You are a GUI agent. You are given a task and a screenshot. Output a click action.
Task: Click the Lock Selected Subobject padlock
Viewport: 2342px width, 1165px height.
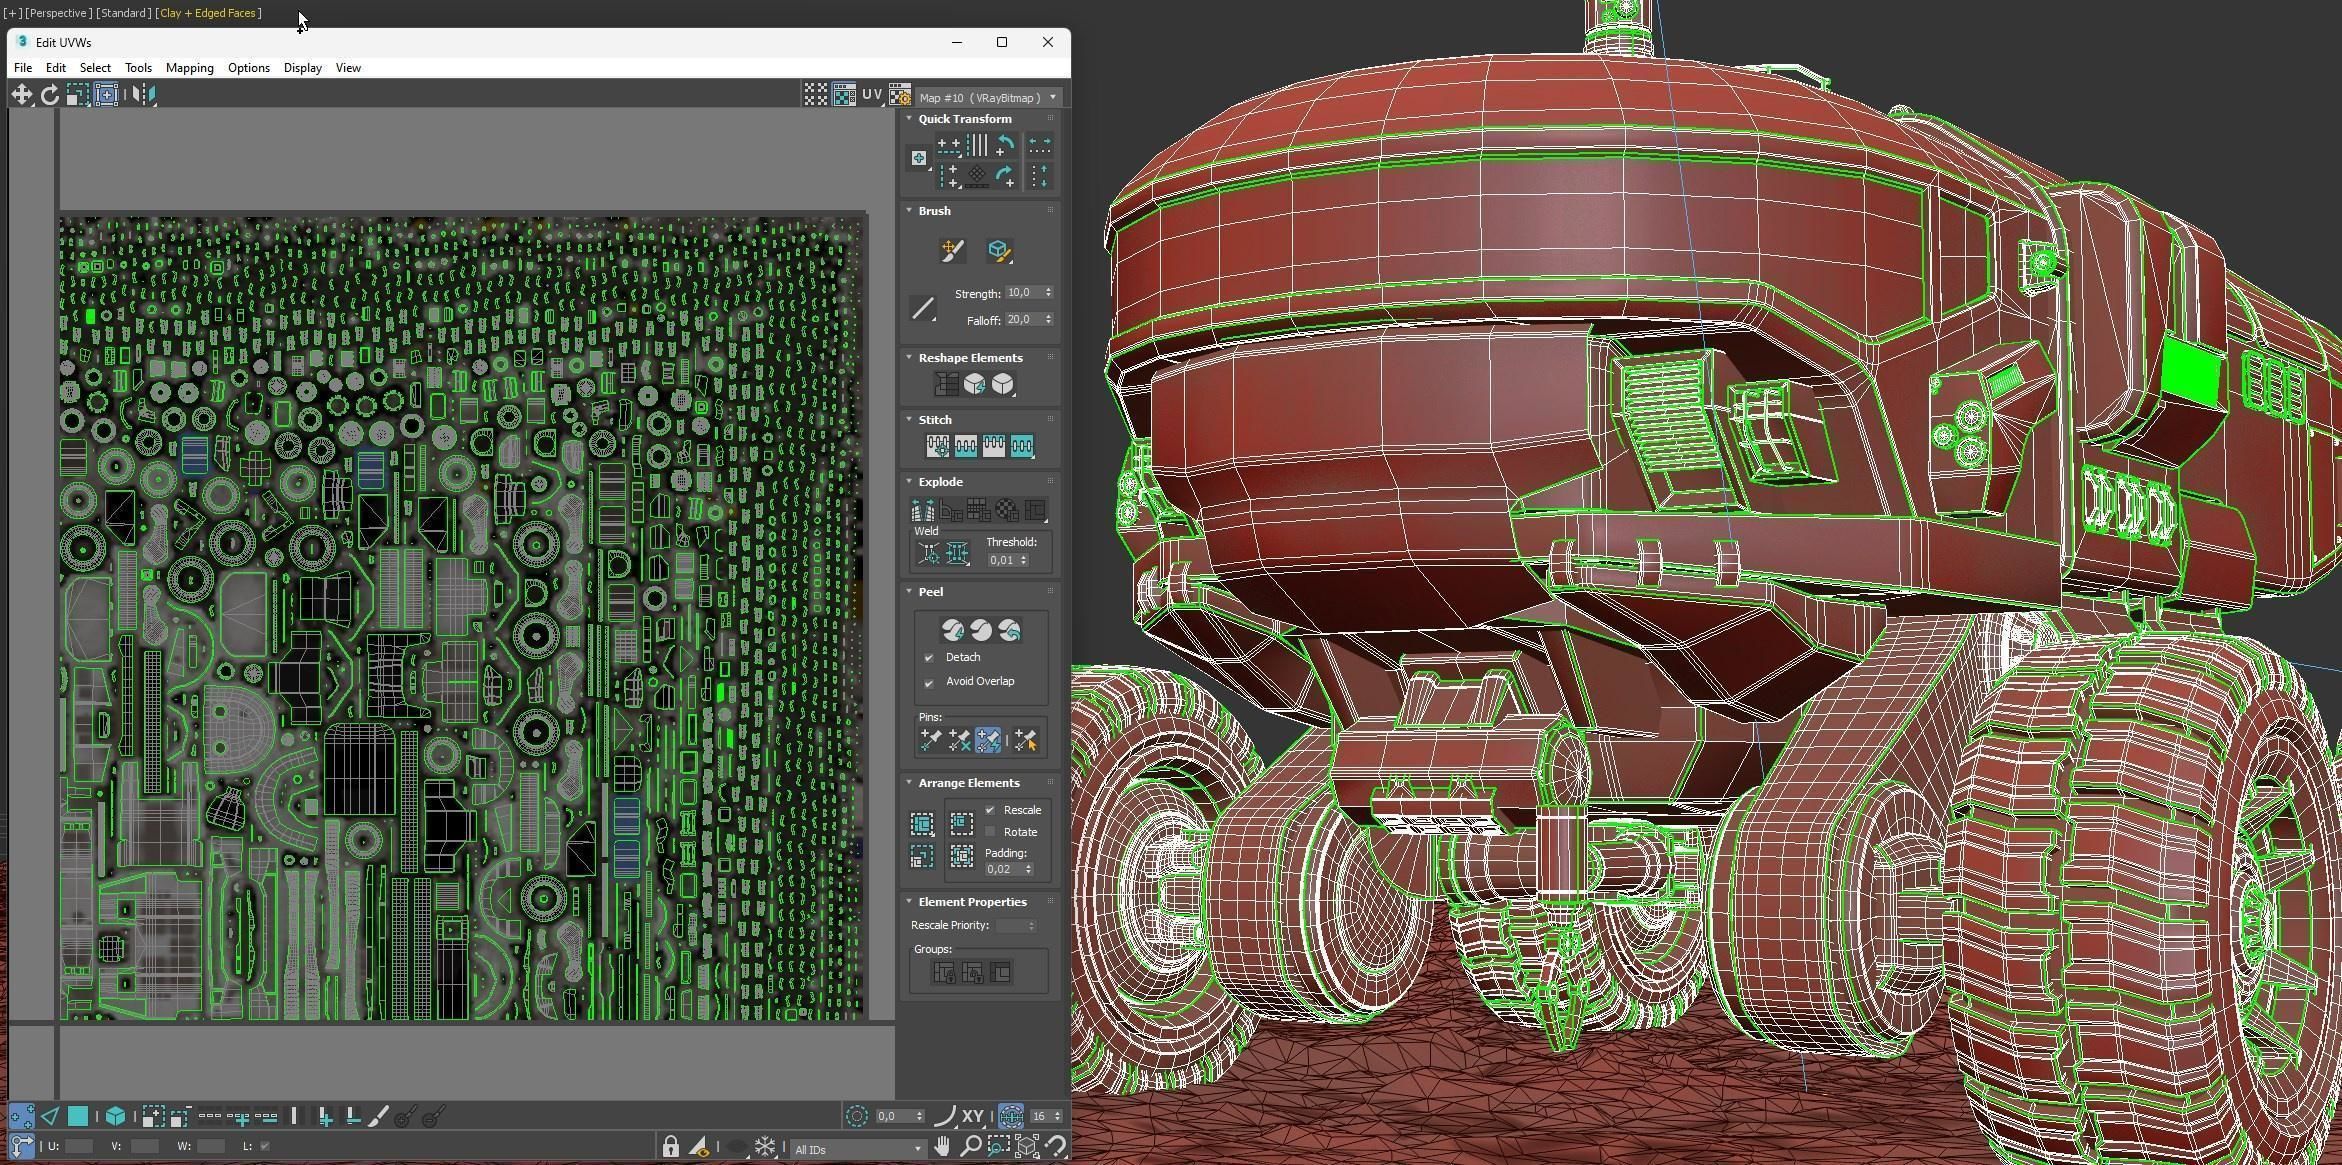pos(670,1147)
